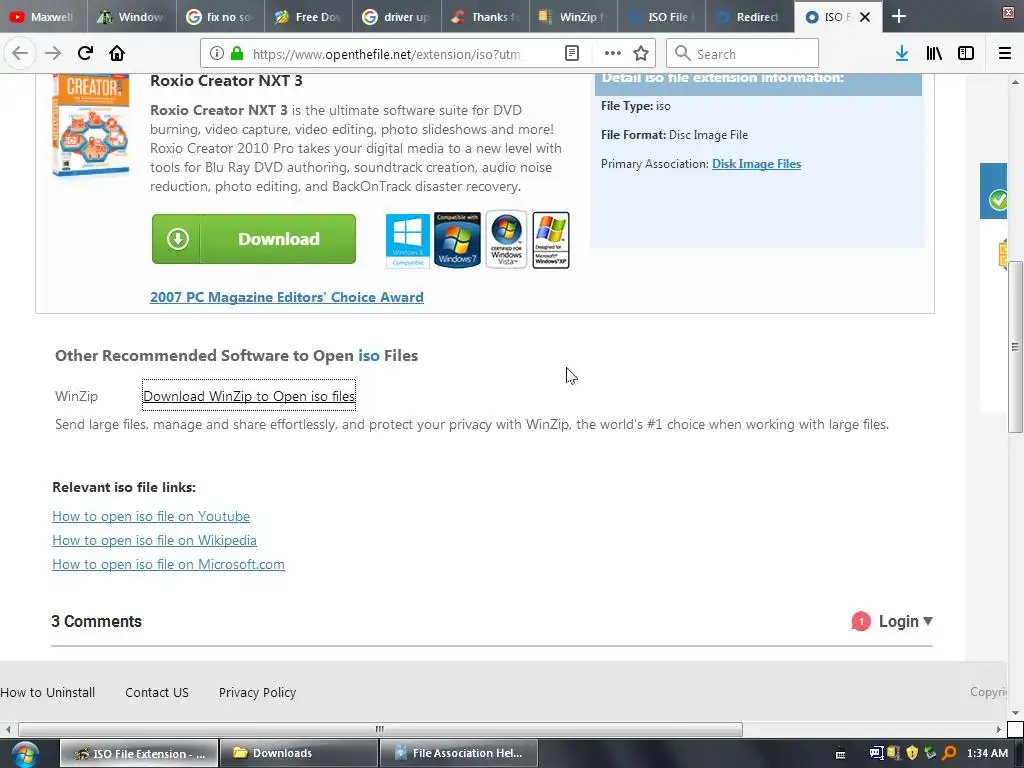Open page actions three-dot menu
This screenshot has width=1024, height=768.
[613, 54]
